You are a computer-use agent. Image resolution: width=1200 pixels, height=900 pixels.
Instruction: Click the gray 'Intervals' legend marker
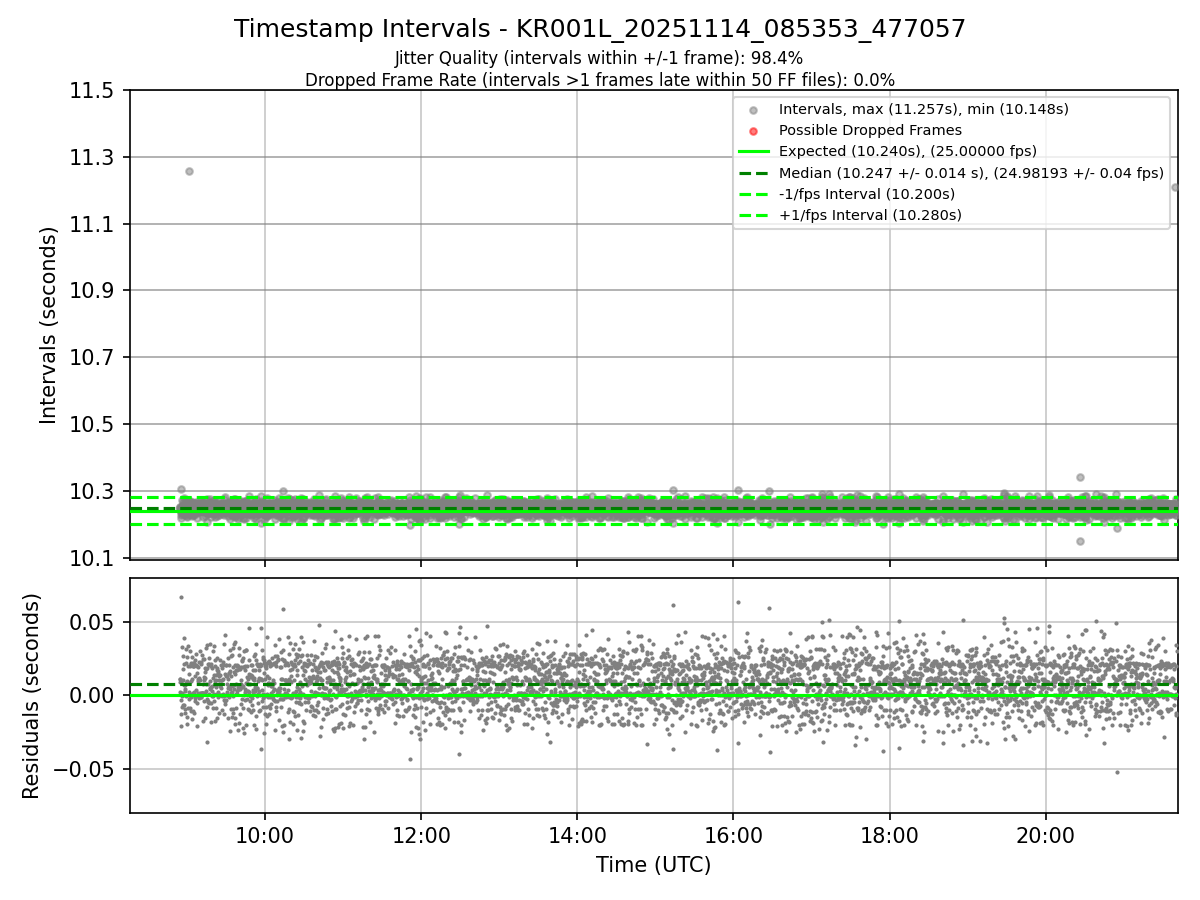pos(754,110)
